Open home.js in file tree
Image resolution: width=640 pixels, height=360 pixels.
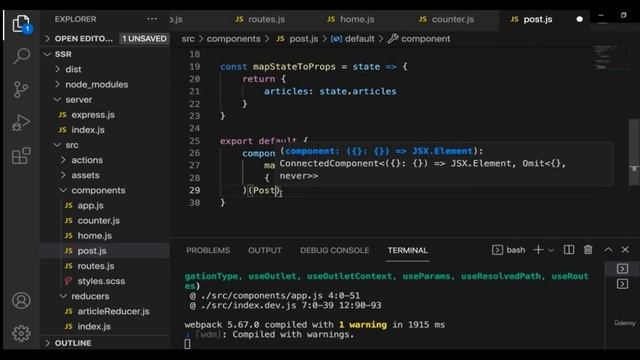pos(94,236)
